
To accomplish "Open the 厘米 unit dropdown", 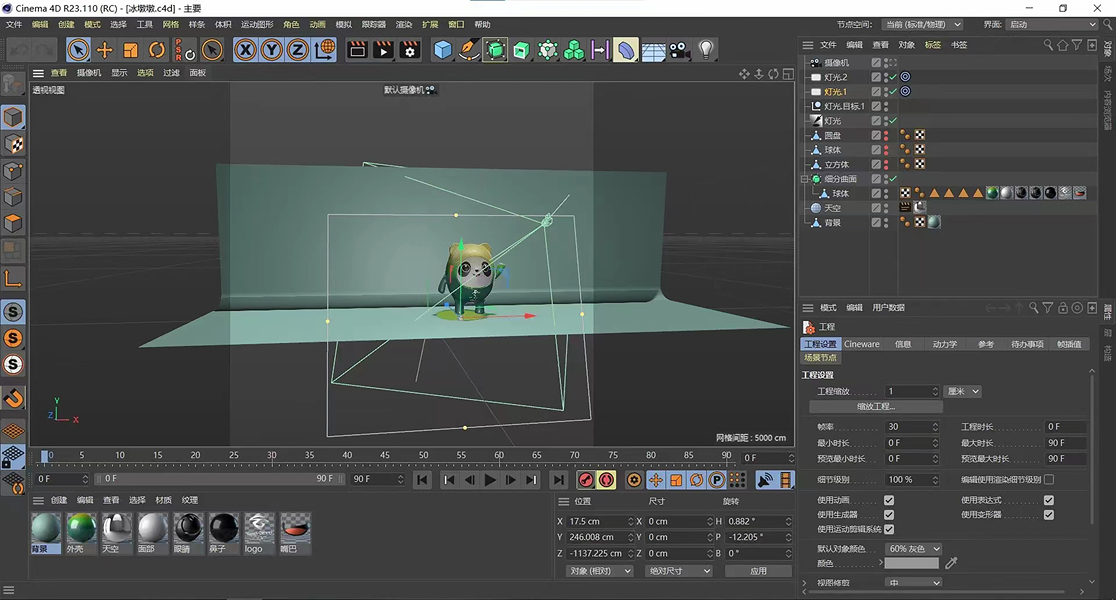I will point(963,391).
